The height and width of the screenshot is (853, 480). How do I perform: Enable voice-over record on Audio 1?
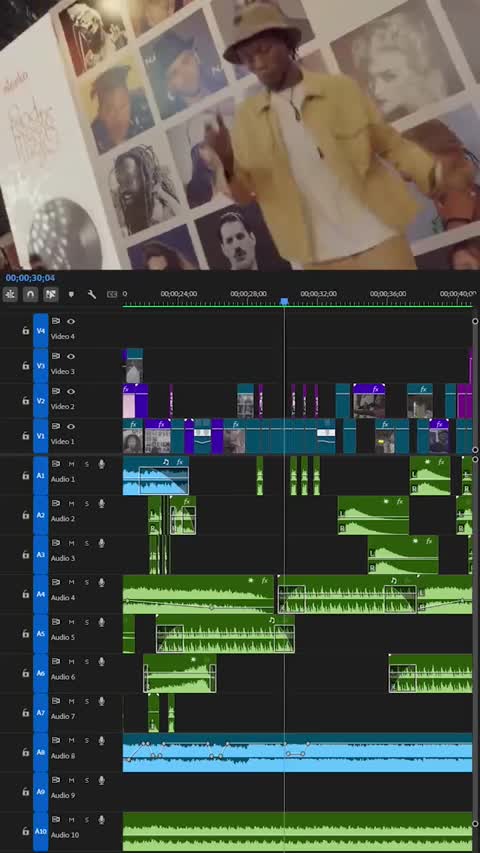click(x=101, y=464)
